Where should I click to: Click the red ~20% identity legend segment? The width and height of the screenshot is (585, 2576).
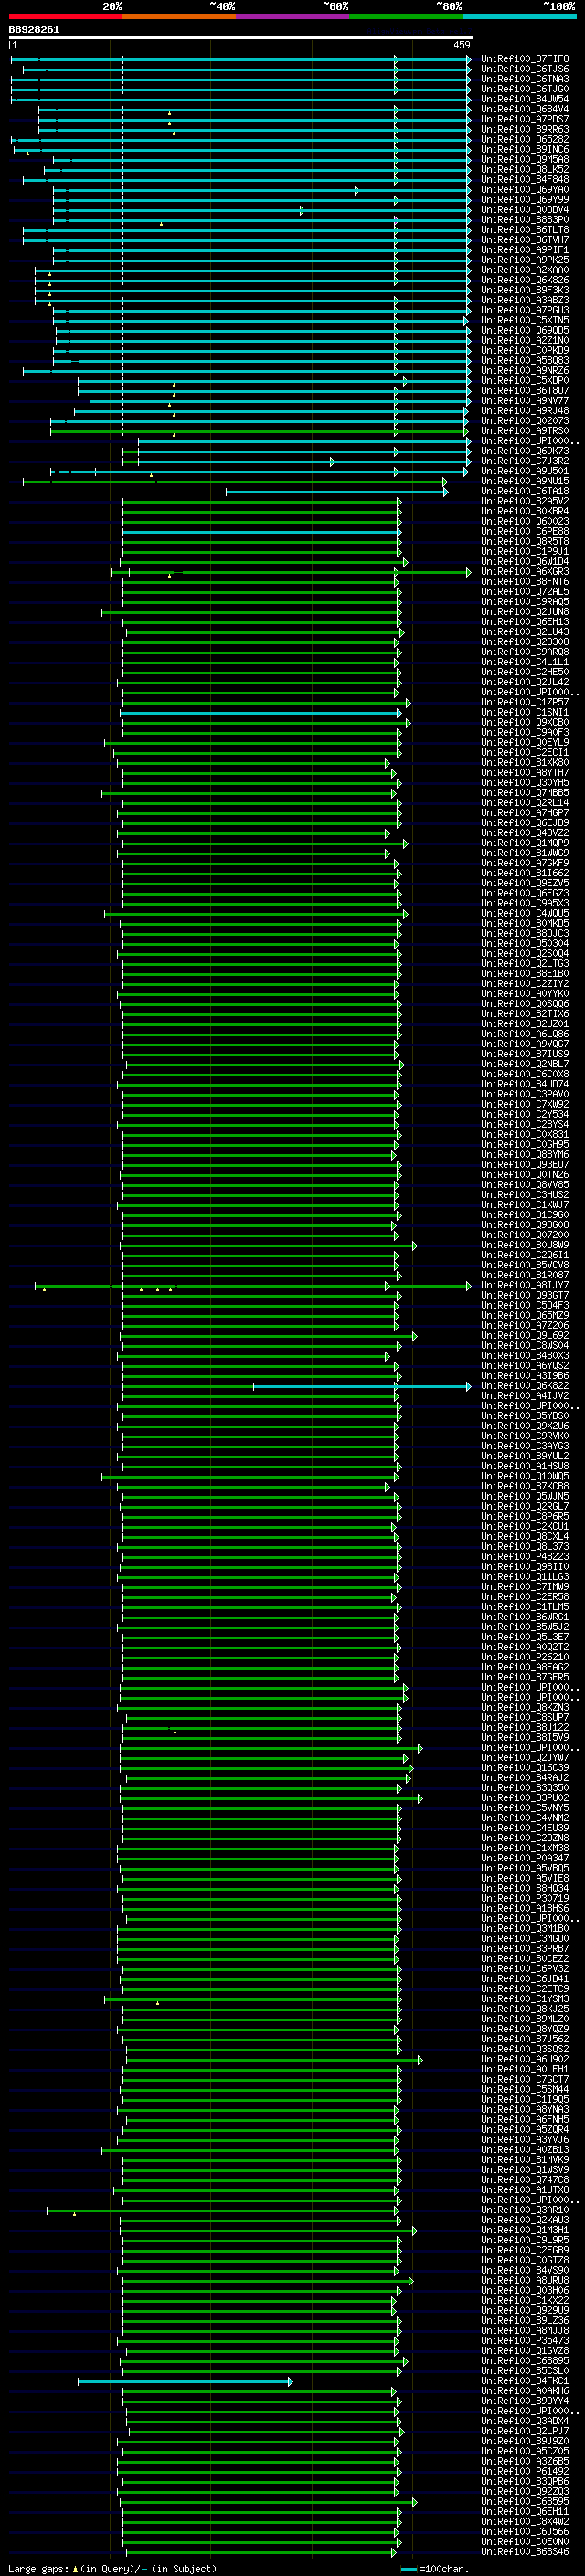pos(66,16)
